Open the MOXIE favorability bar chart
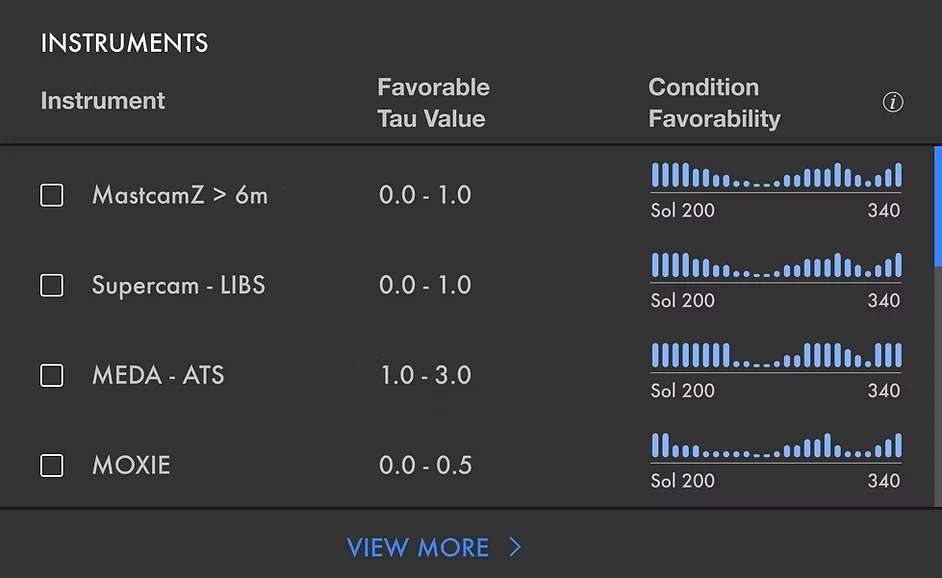 tap(776, 446)
